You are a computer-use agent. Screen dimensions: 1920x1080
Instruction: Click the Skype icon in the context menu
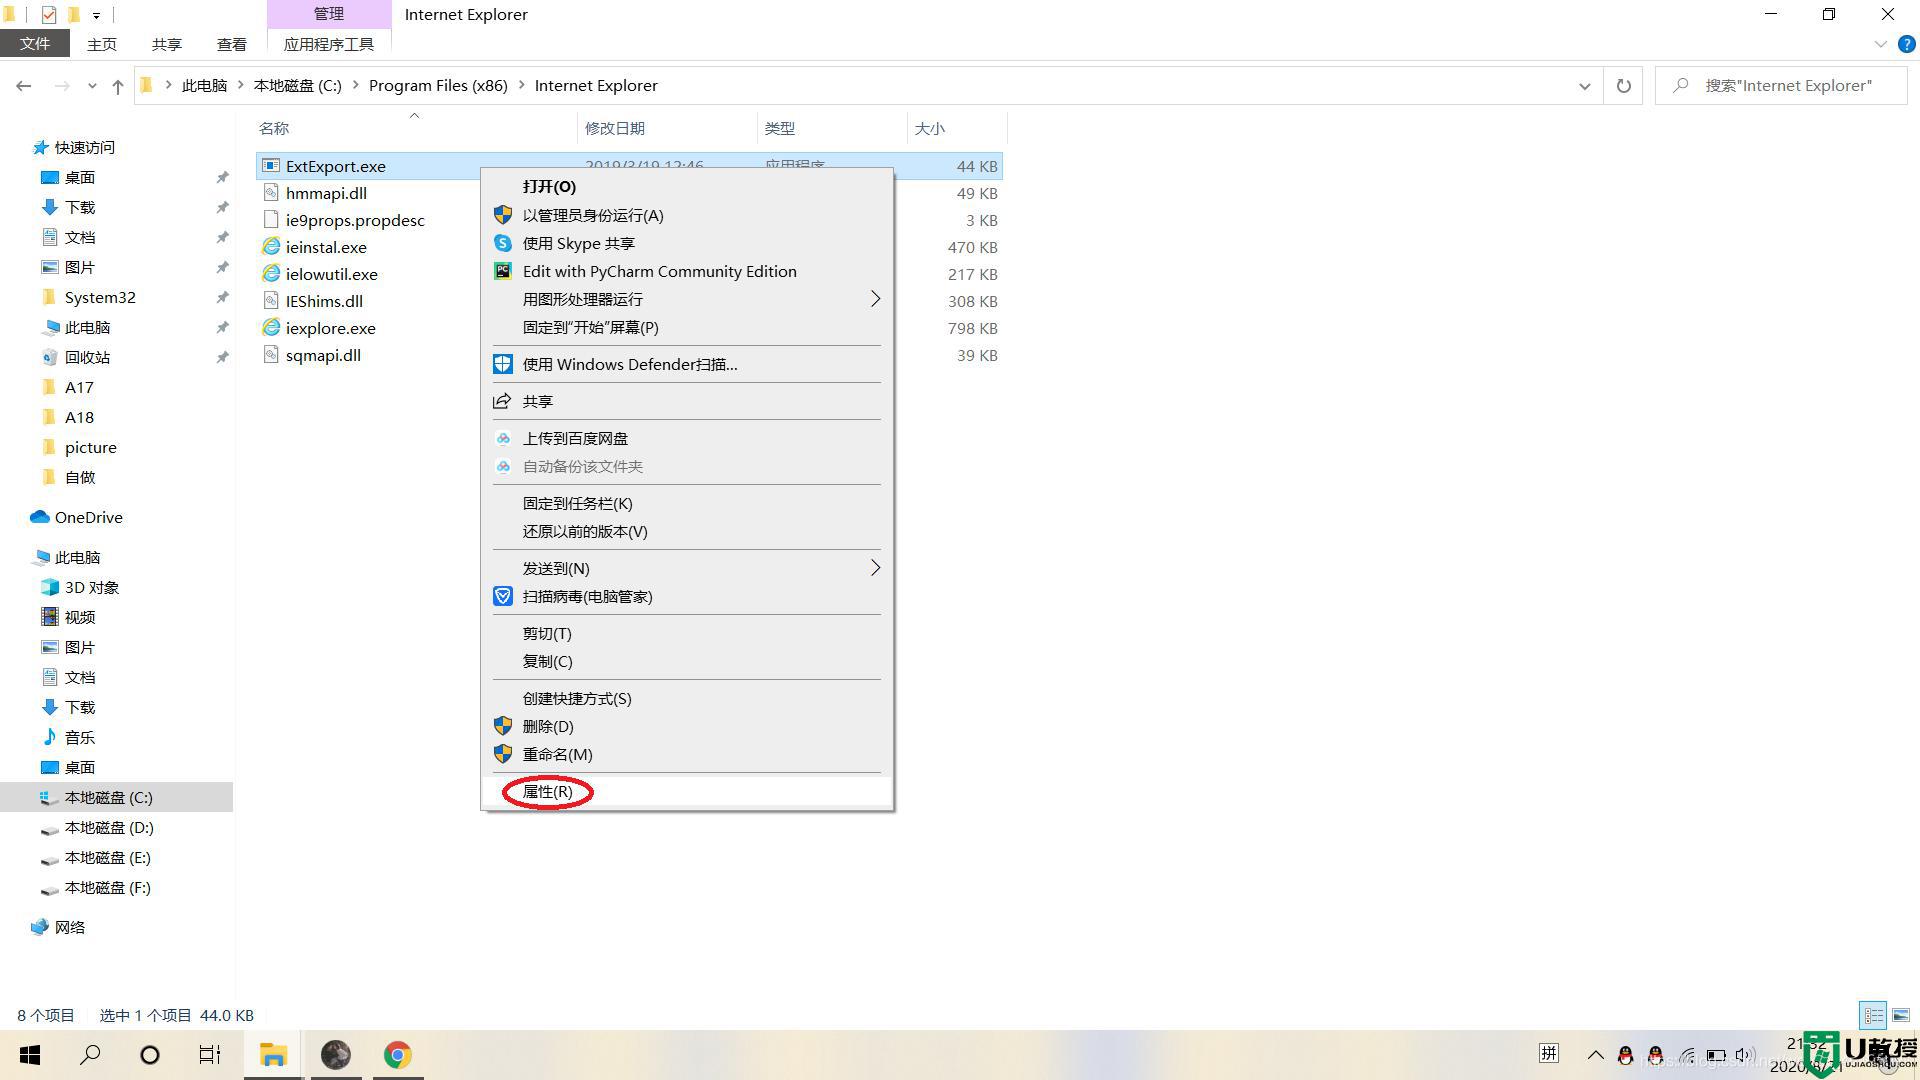point(503,243)
